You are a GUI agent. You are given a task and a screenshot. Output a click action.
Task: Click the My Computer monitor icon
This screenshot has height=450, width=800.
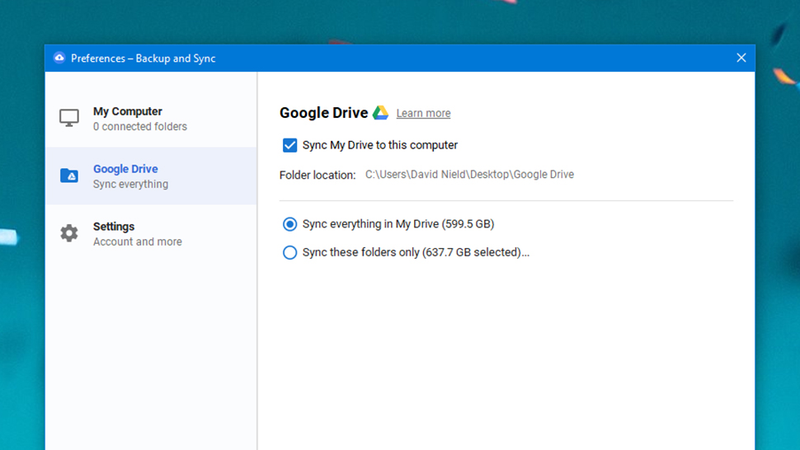[x=69, y=118]
